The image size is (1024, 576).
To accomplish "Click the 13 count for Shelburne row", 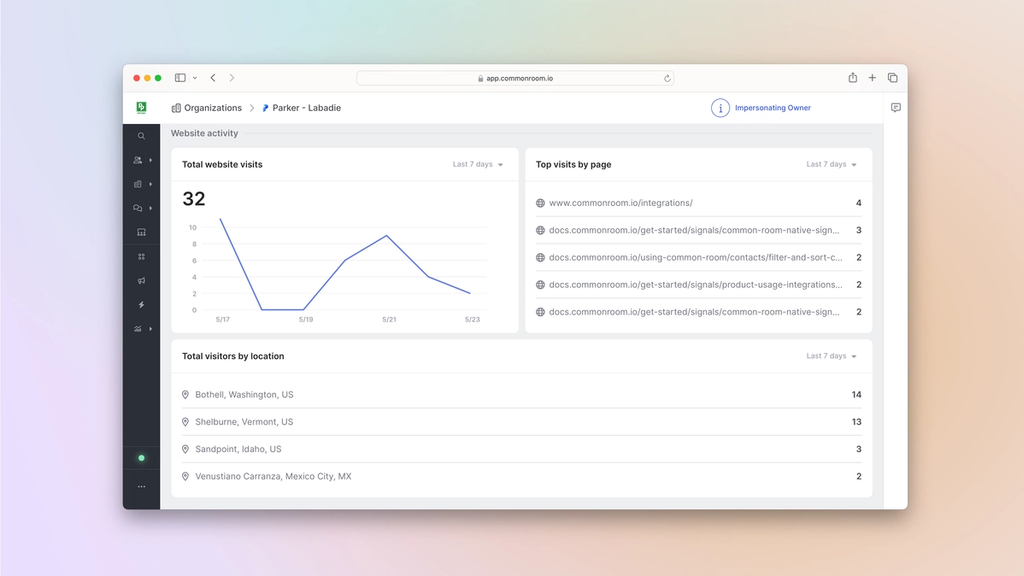I will (856, 422).
